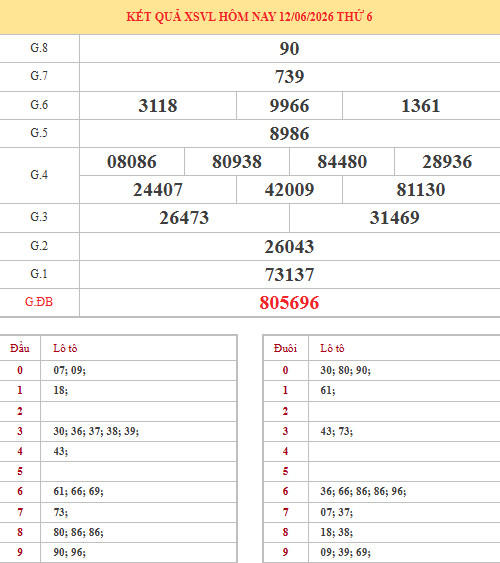This screenshot has width=500, height=563.
Task: Select Đuôi row 7 values '07; 37;'
Action: 337,512
